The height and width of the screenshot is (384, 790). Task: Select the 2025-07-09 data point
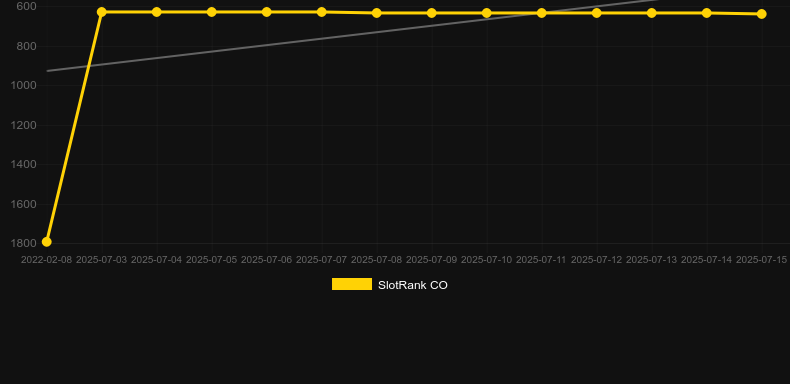(431, 13)
